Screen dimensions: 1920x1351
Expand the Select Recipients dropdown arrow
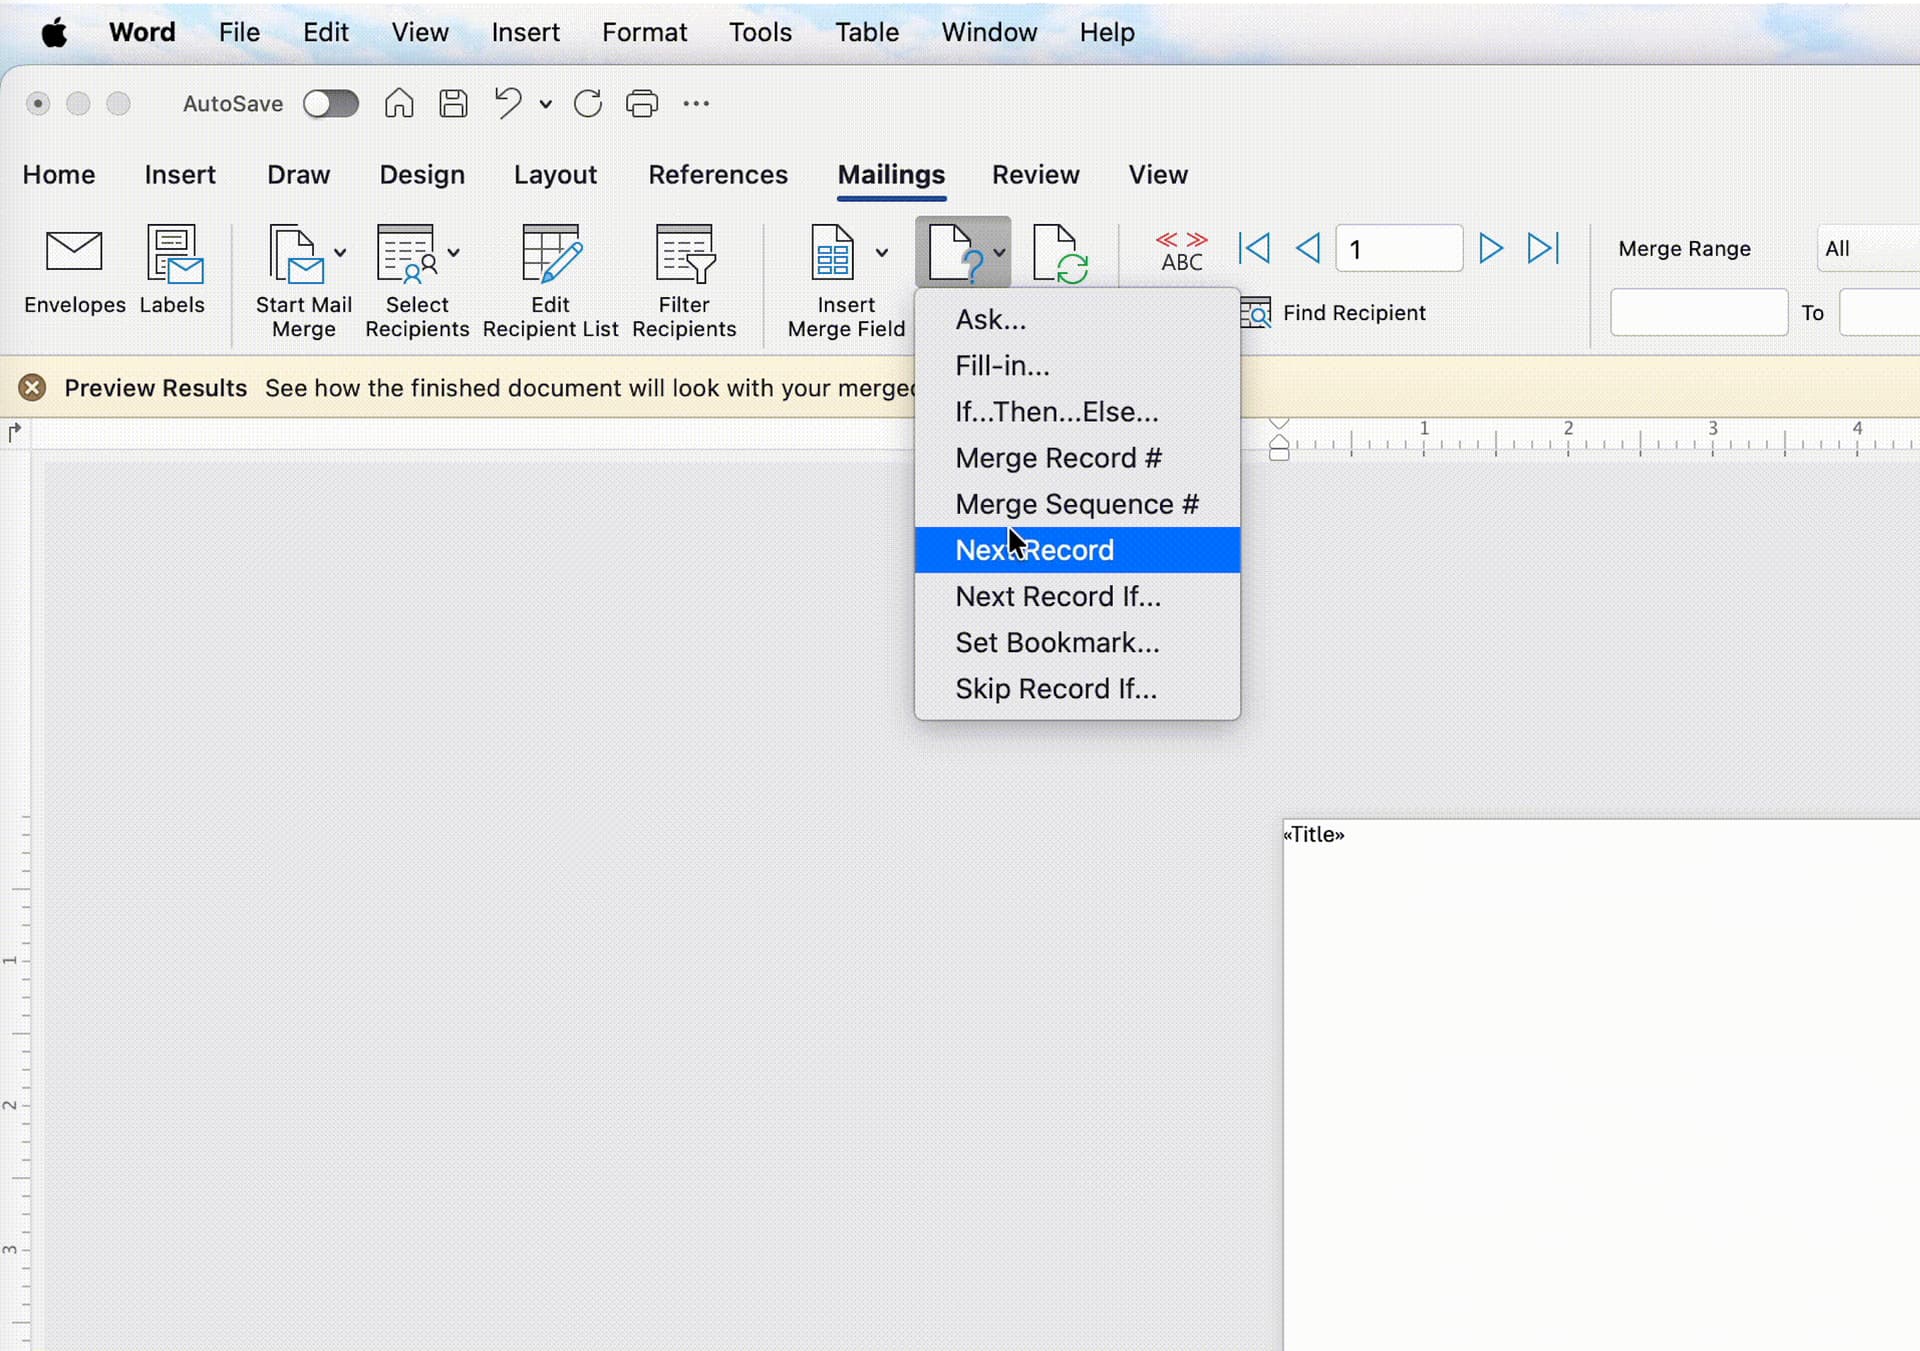(x=454, y=253)
